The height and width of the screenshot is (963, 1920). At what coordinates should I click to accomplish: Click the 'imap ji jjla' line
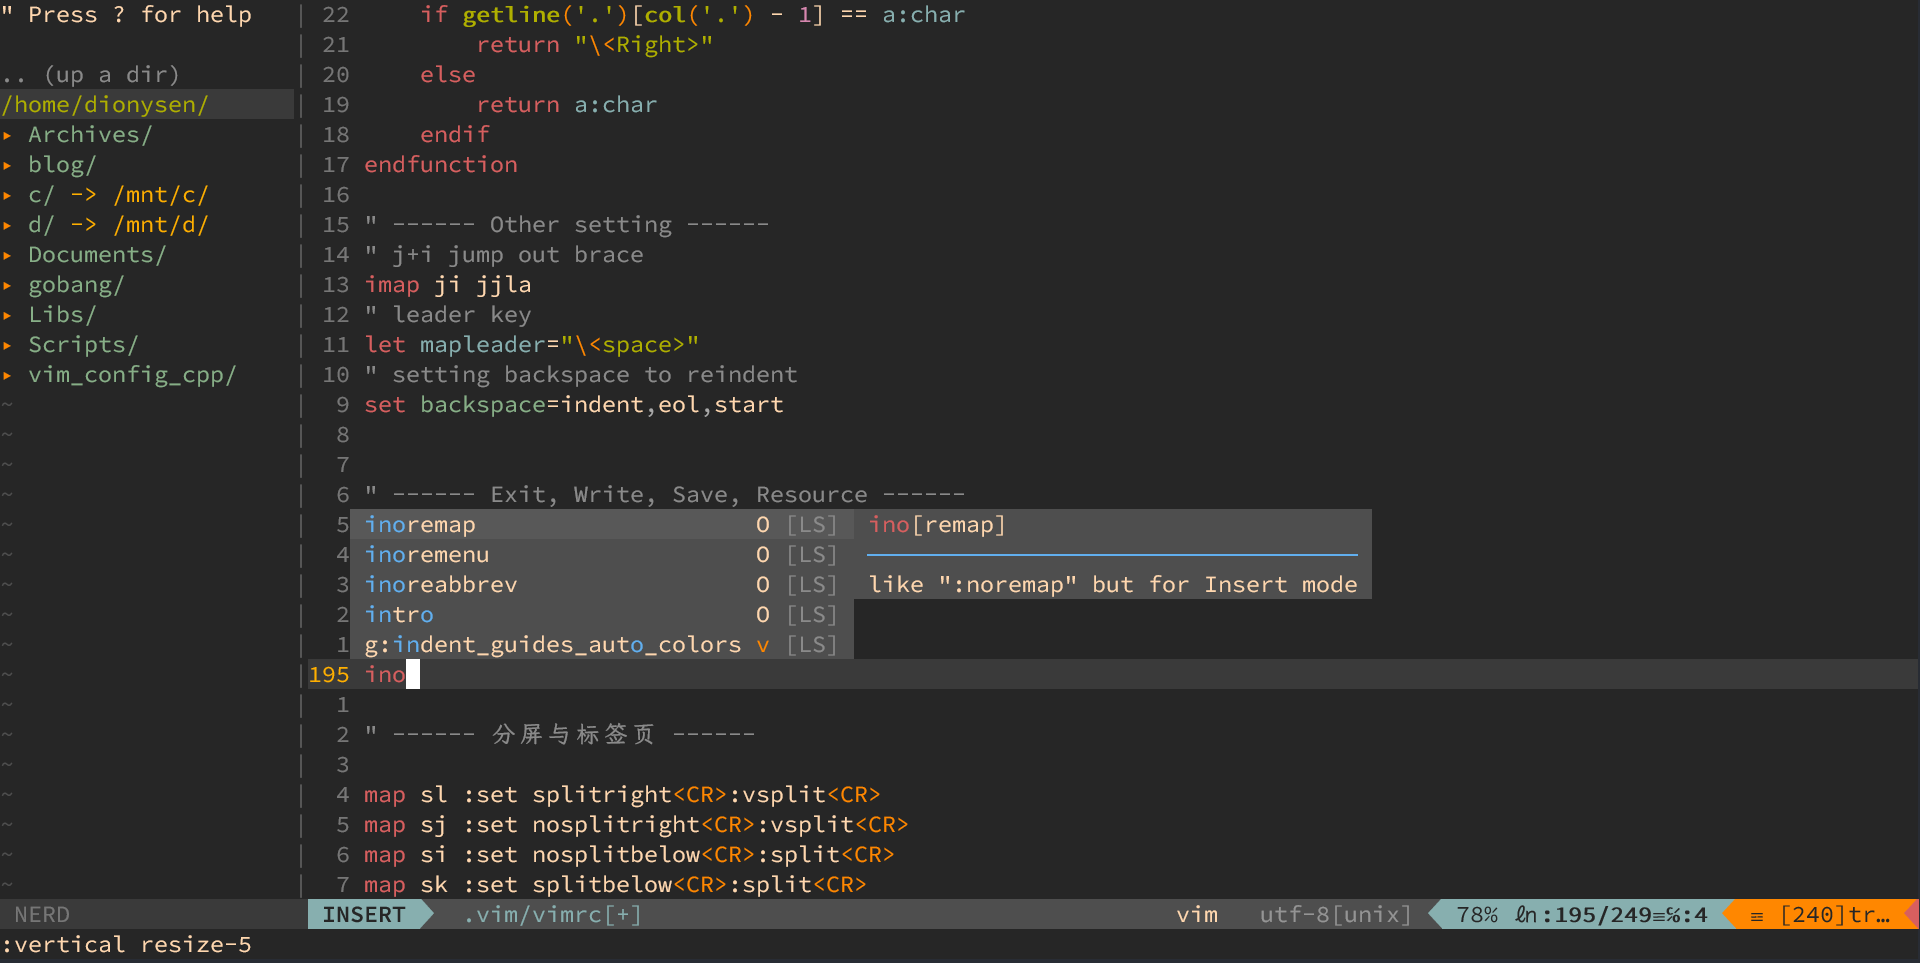point(448,285)
